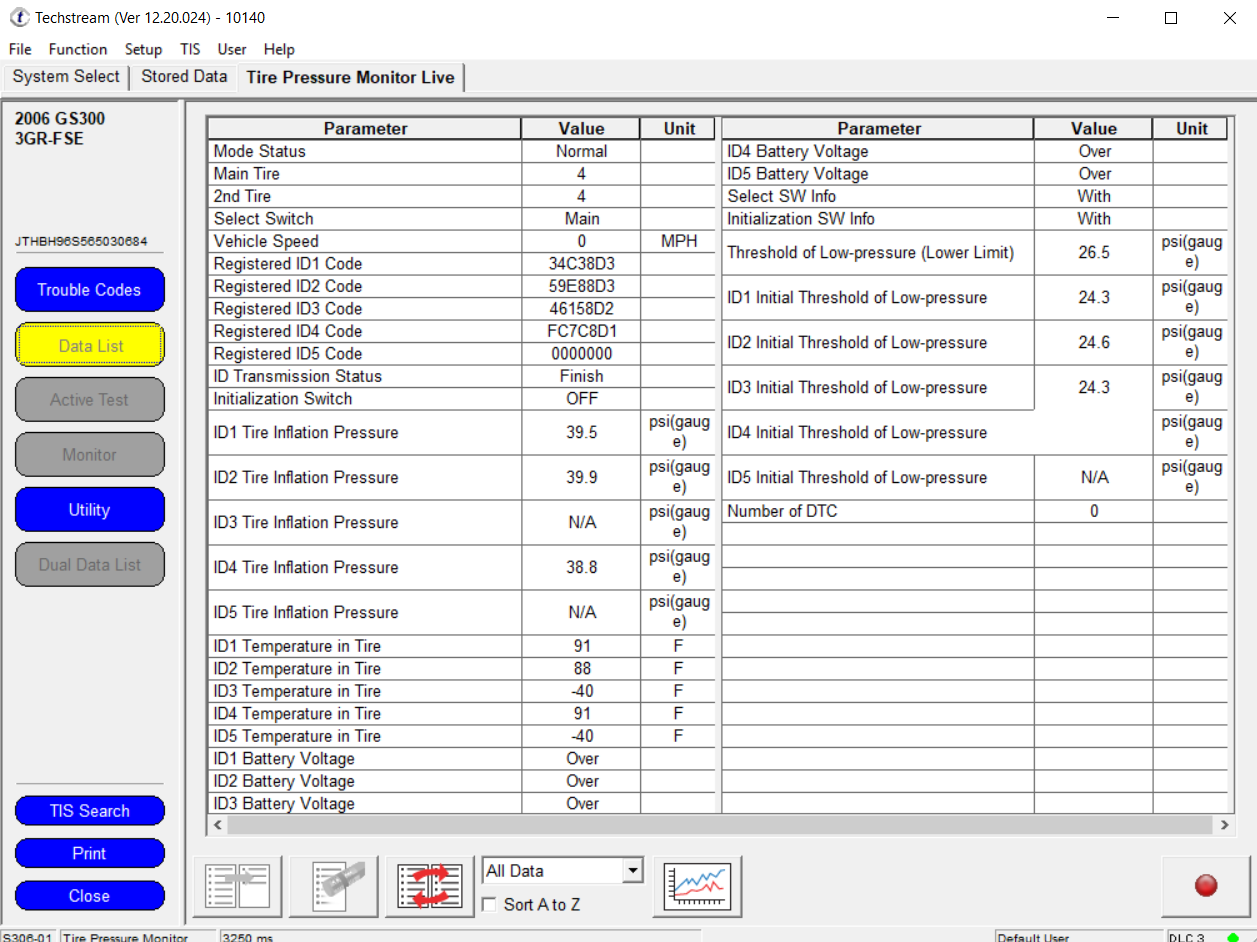1257x942 pixels.
Task: Click the Utility button
Action: [89, 510]
